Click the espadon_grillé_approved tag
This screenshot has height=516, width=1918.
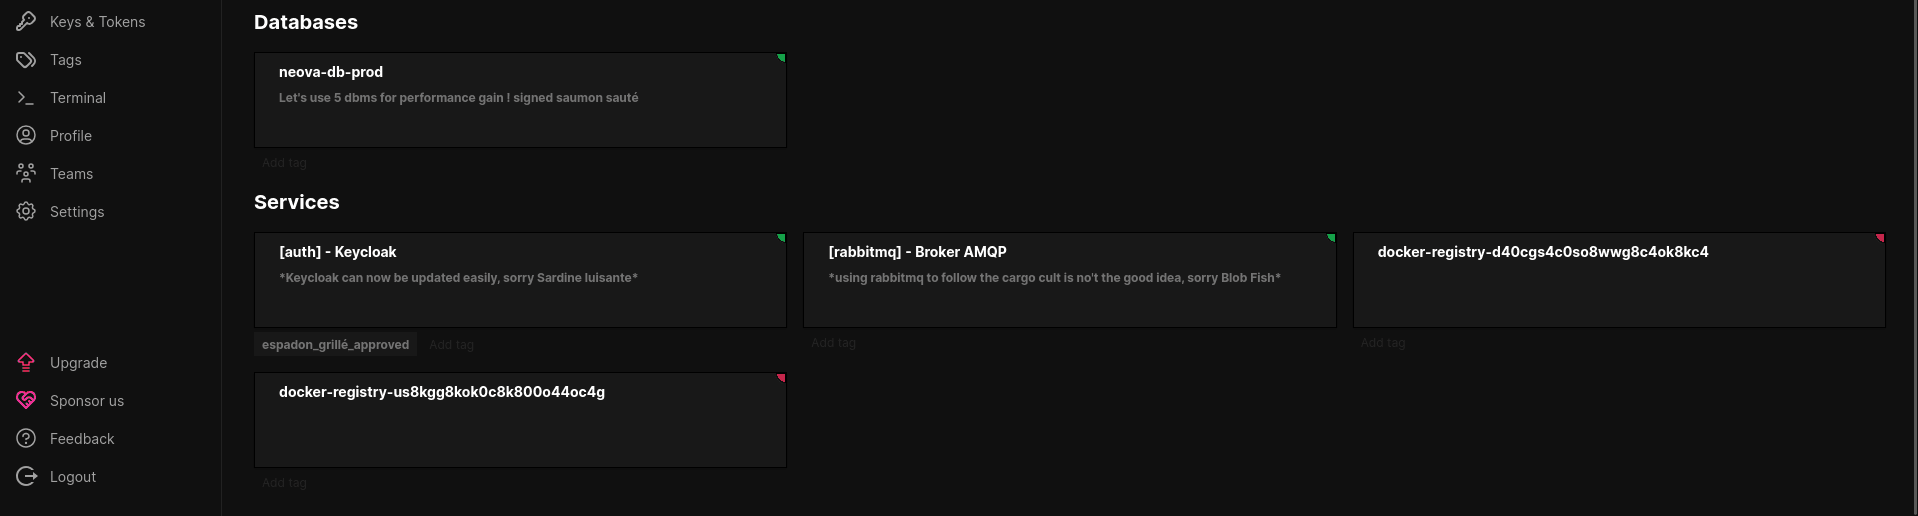click(335, 345)
